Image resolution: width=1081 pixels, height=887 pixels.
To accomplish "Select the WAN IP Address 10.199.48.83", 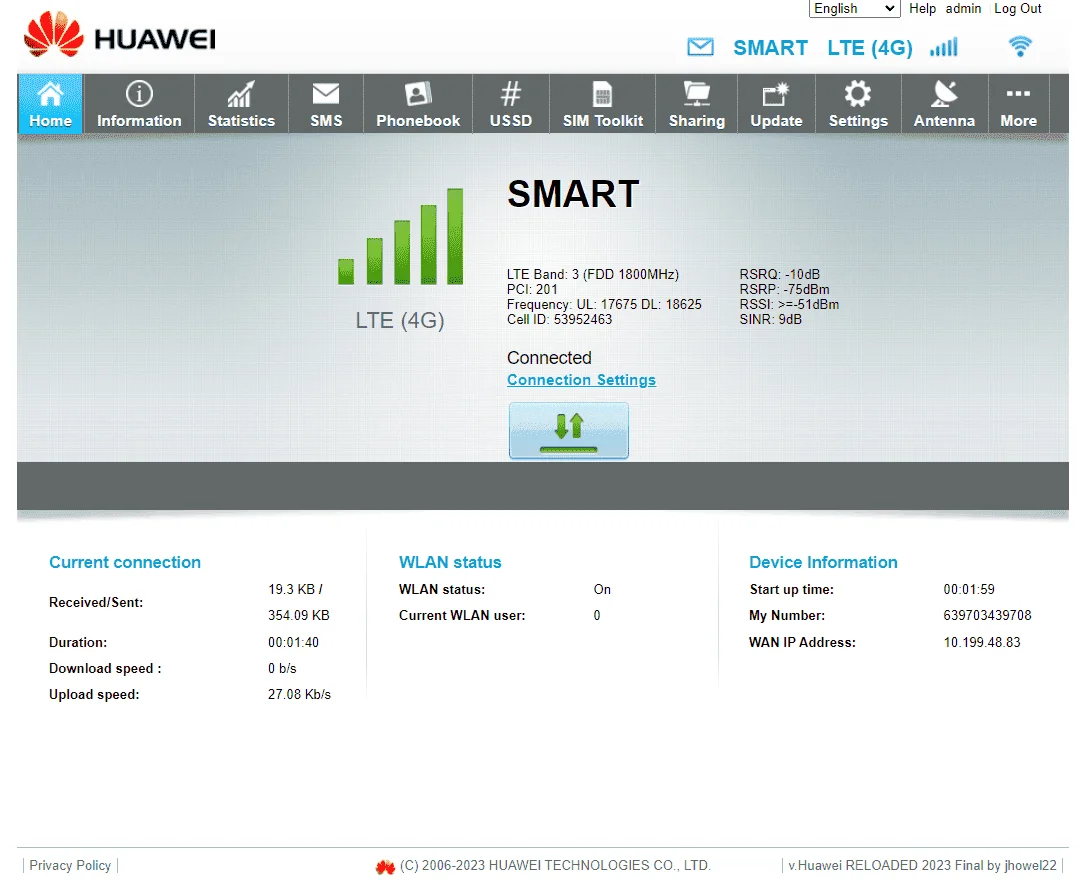I will tap(982, 642).
